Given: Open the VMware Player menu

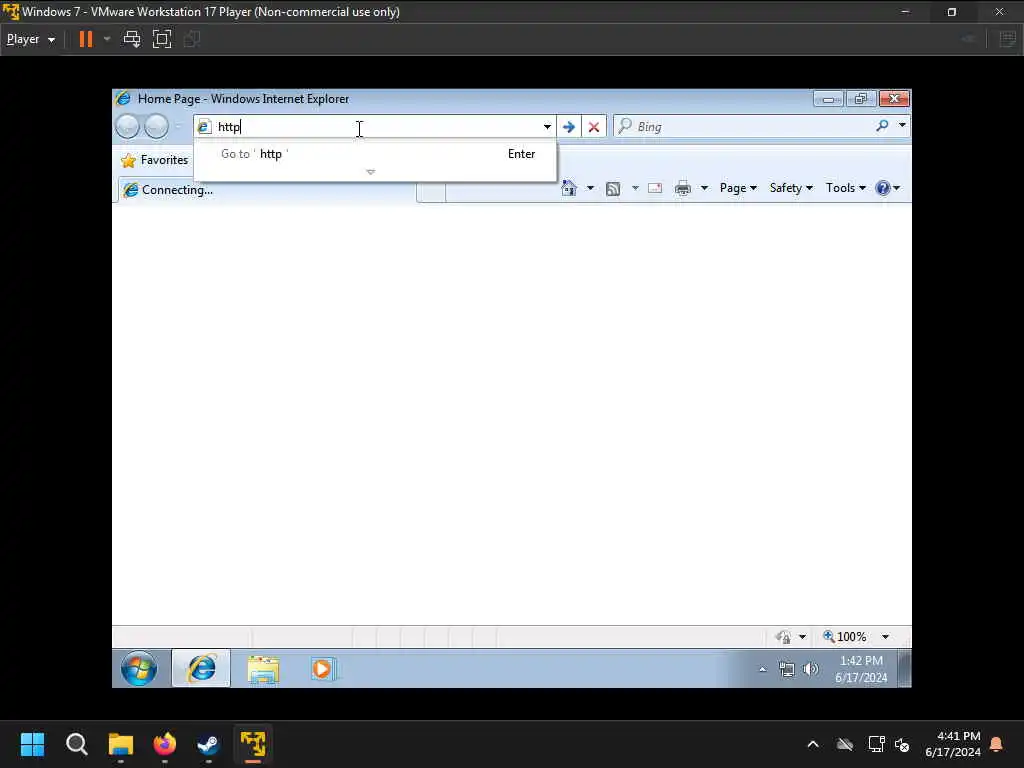Looking at the screenshot, I should click(x=31, y=39).
